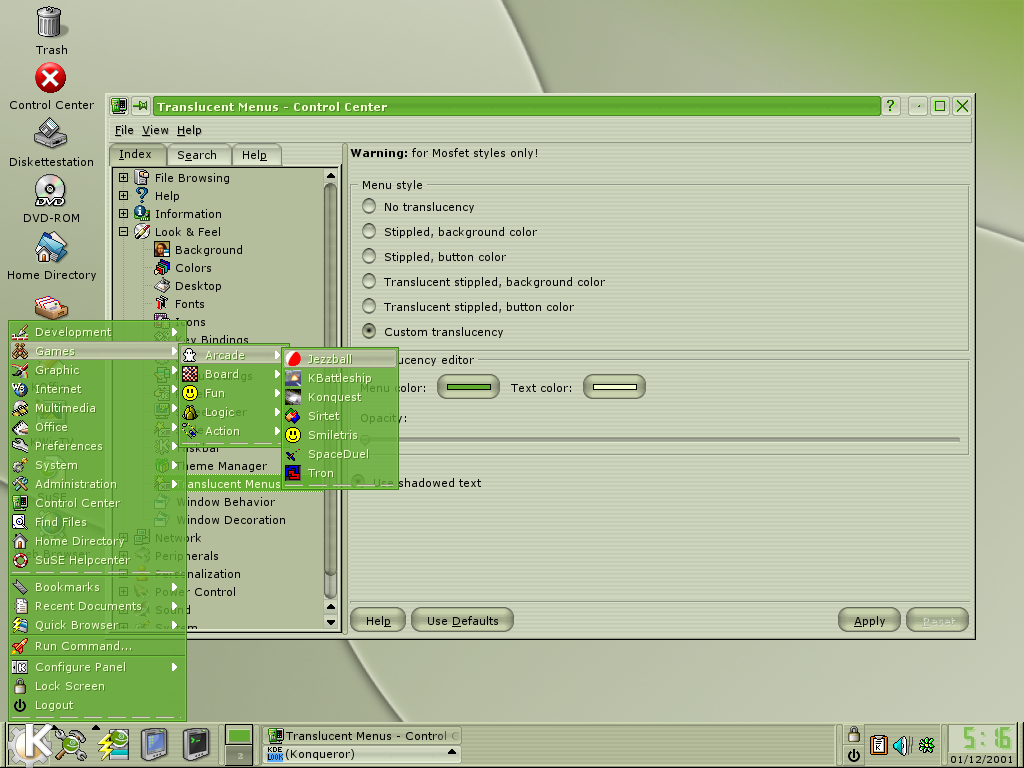The height and width of the screenshot is (768, 1024).
Task: Select Translucent stippled, button color
Action: pos(369,306)
